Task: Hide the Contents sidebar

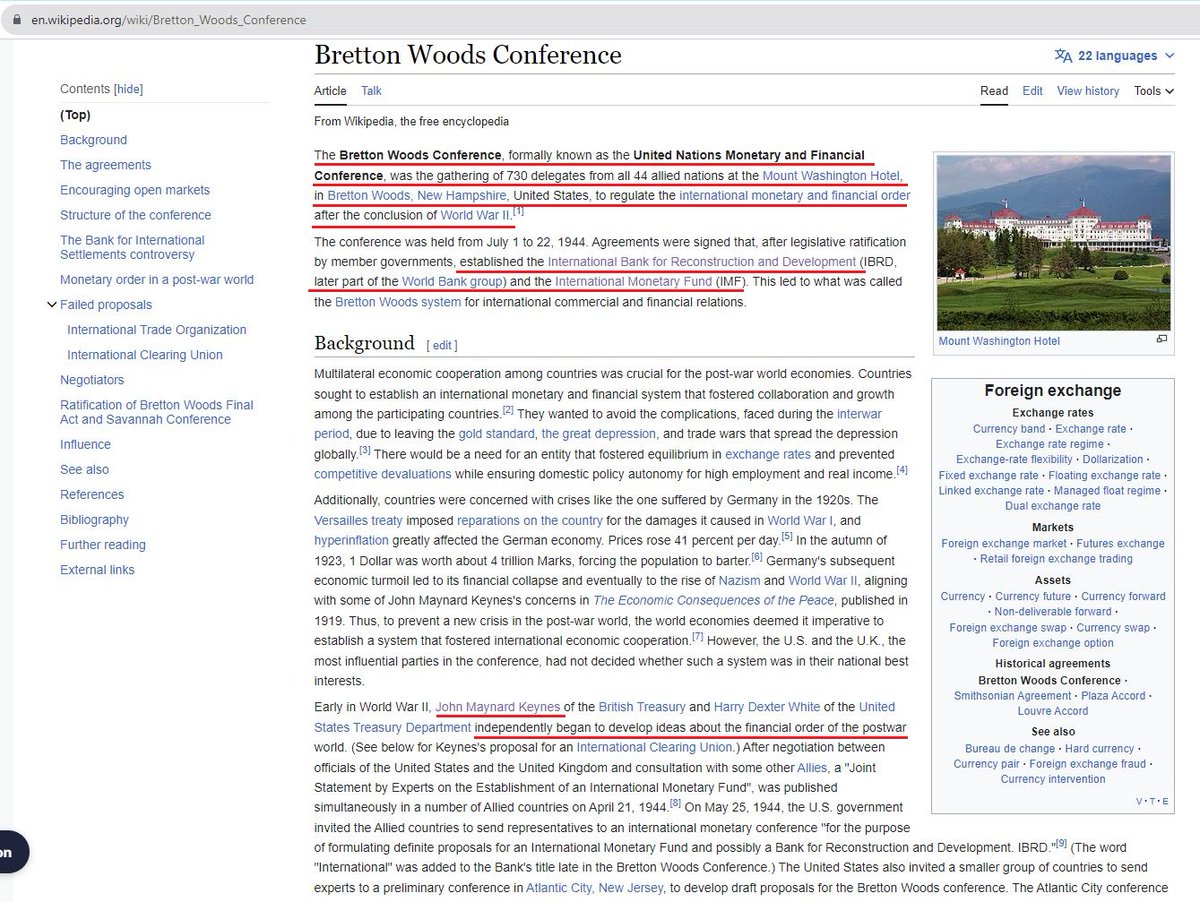Action: pyautogui.click(x=128, y=89)
